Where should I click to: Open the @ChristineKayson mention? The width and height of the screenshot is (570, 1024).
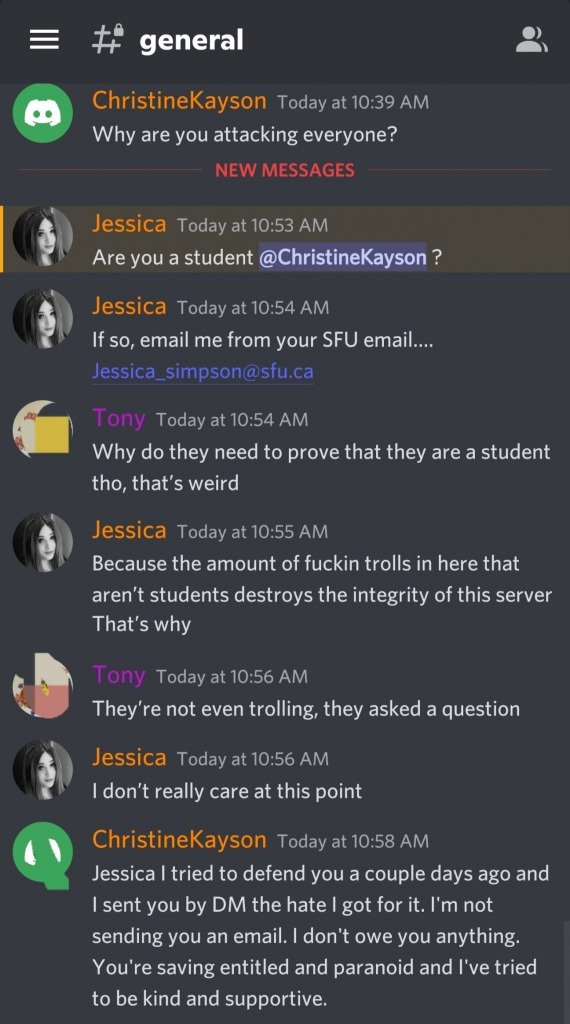pyautogui.click(x=343, y=257)
